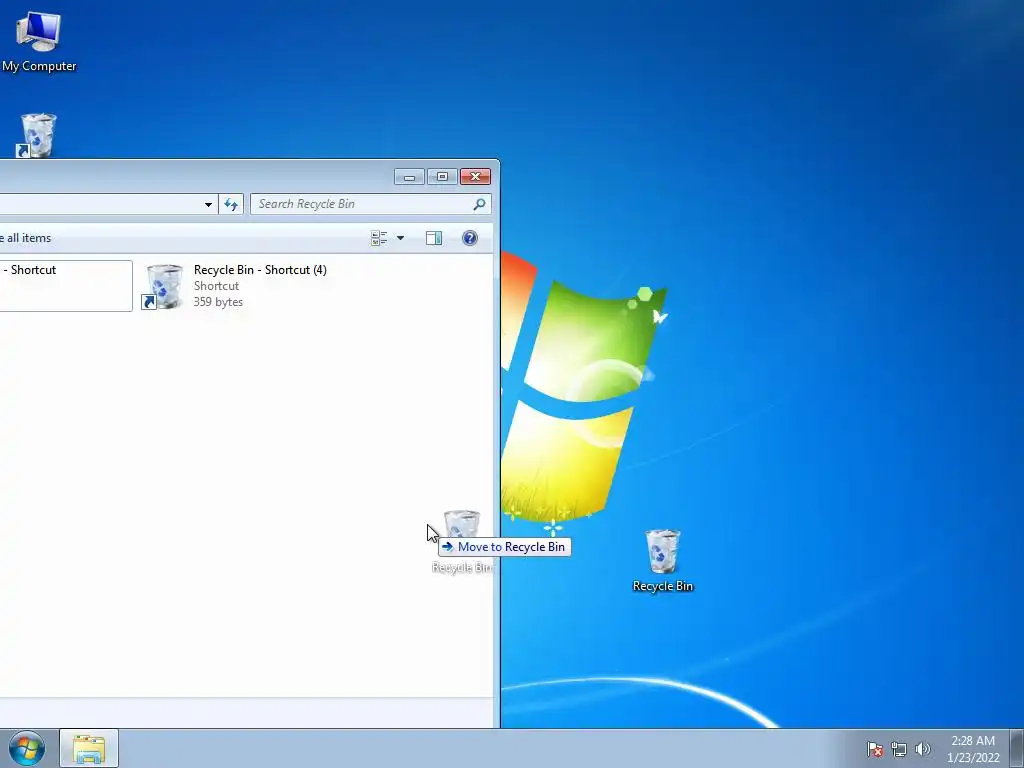The height and width of the screenshot is (768, 1024).
Task: Click the Explorer taskbar button
Action: pyautogui.click(x=89, y=748)
